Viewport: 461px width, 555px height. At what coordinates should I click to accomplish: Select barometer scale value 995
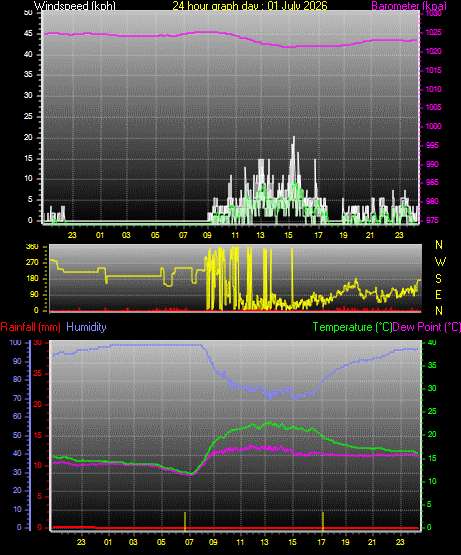pos(432,145)
